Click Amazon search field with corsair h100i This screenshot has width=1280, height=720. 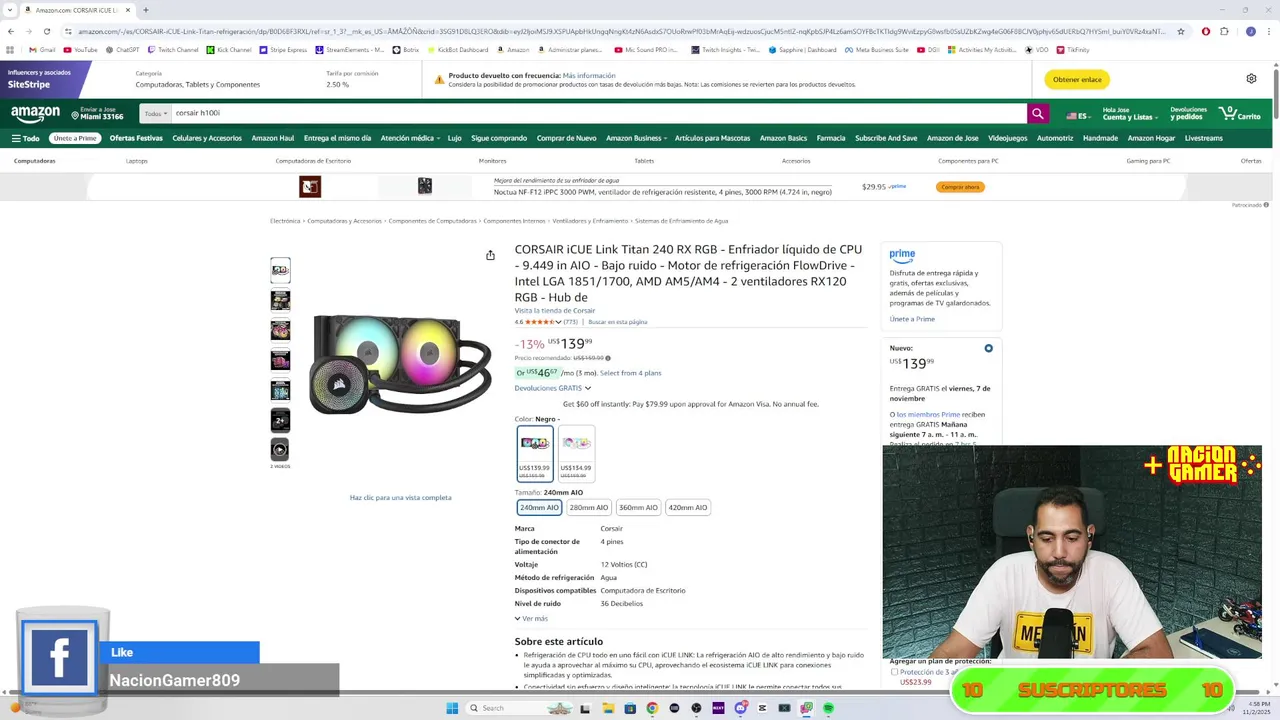point(598,114)
